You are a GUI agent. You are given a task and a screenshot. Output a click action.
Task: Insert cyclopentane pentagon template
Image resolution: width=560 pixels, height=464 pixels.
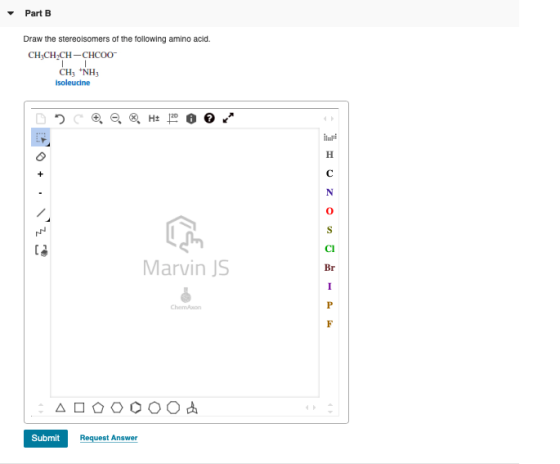pyautogui.click(x=98, y=408)
